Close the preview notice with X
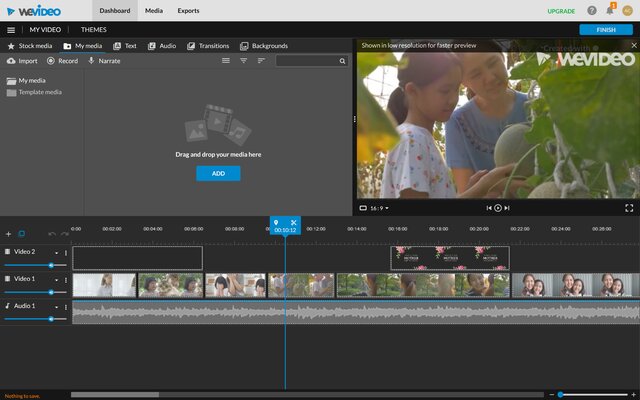 pos(634,45)
